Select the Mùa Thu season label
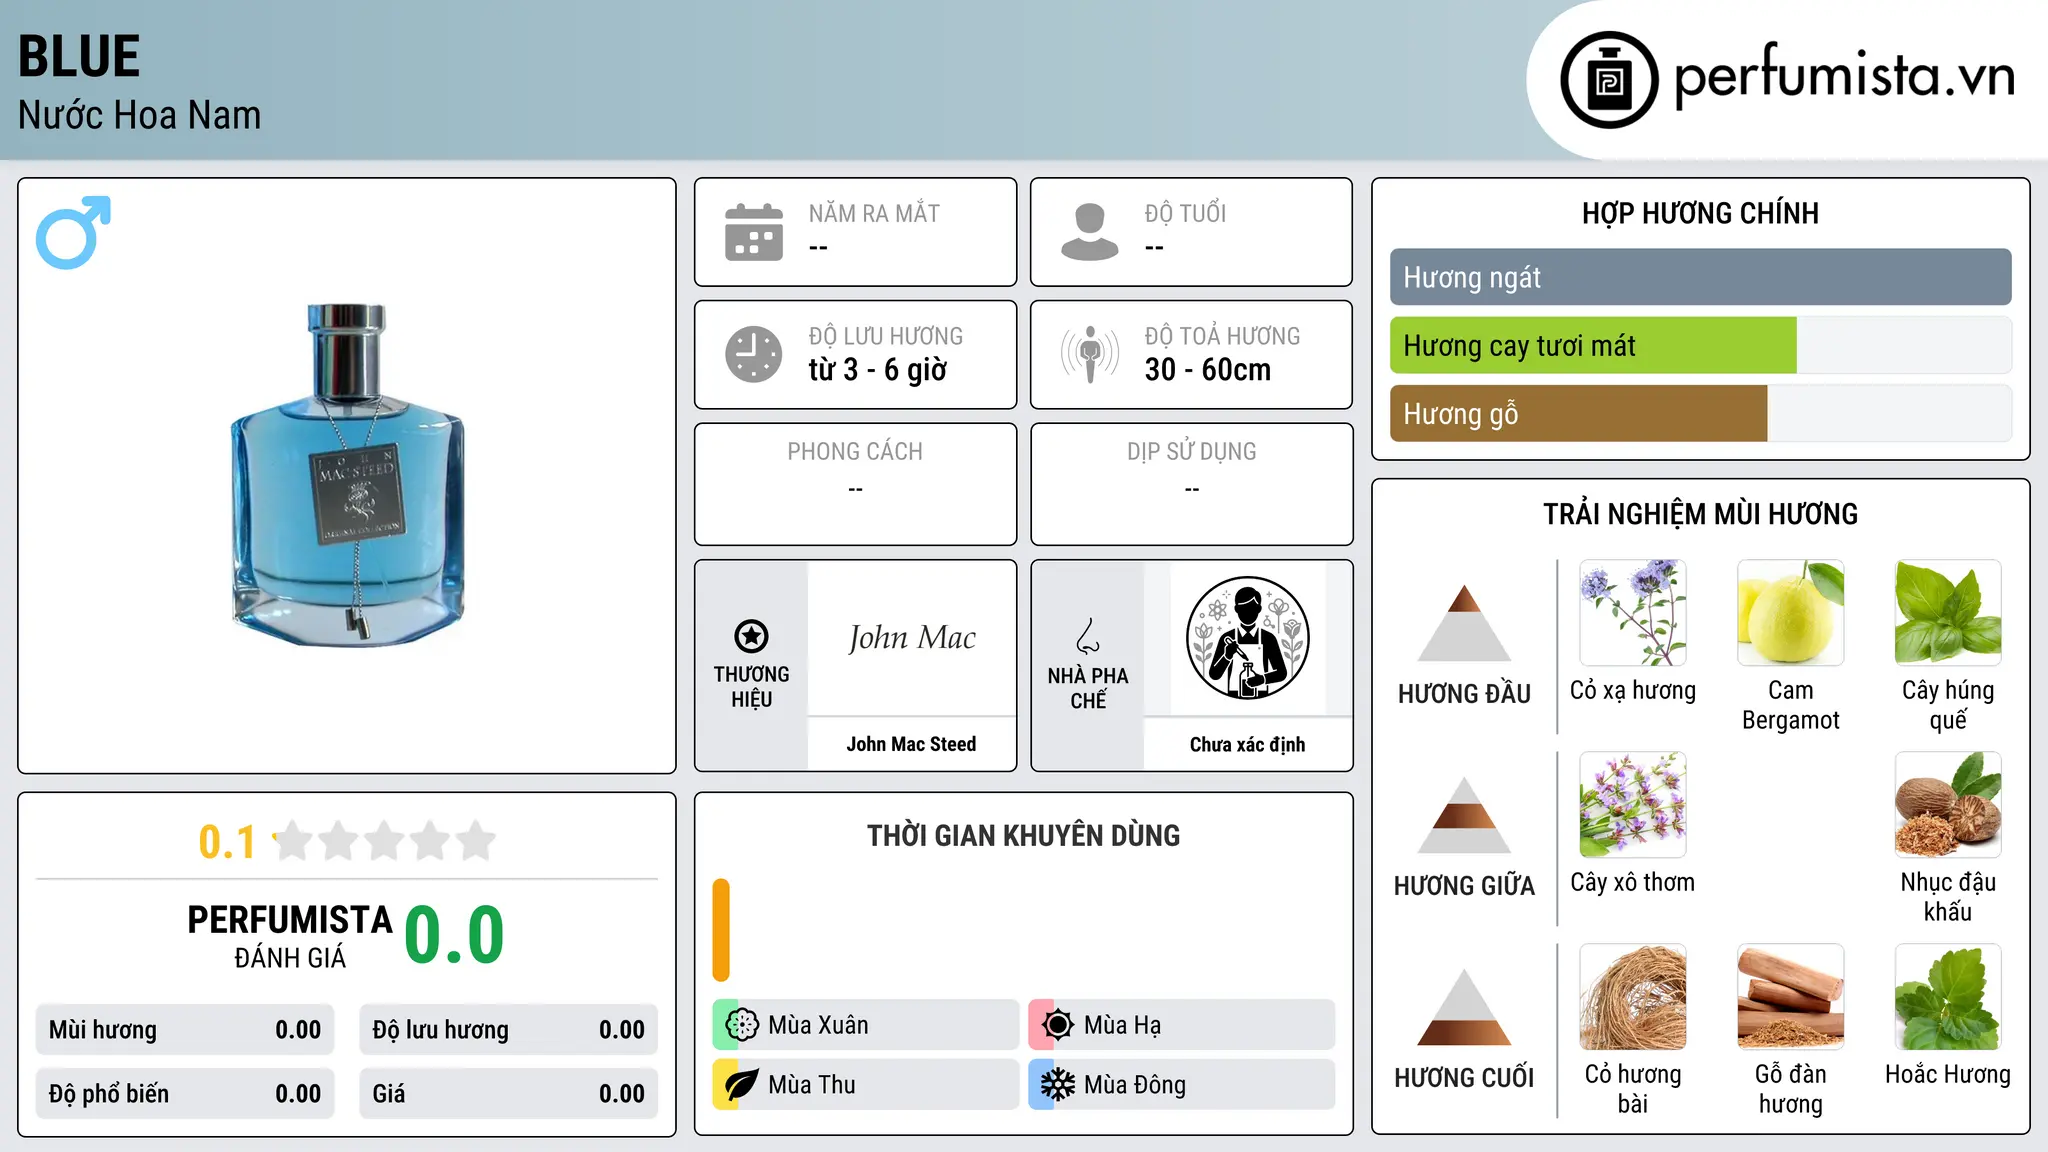 [812, 1085]
